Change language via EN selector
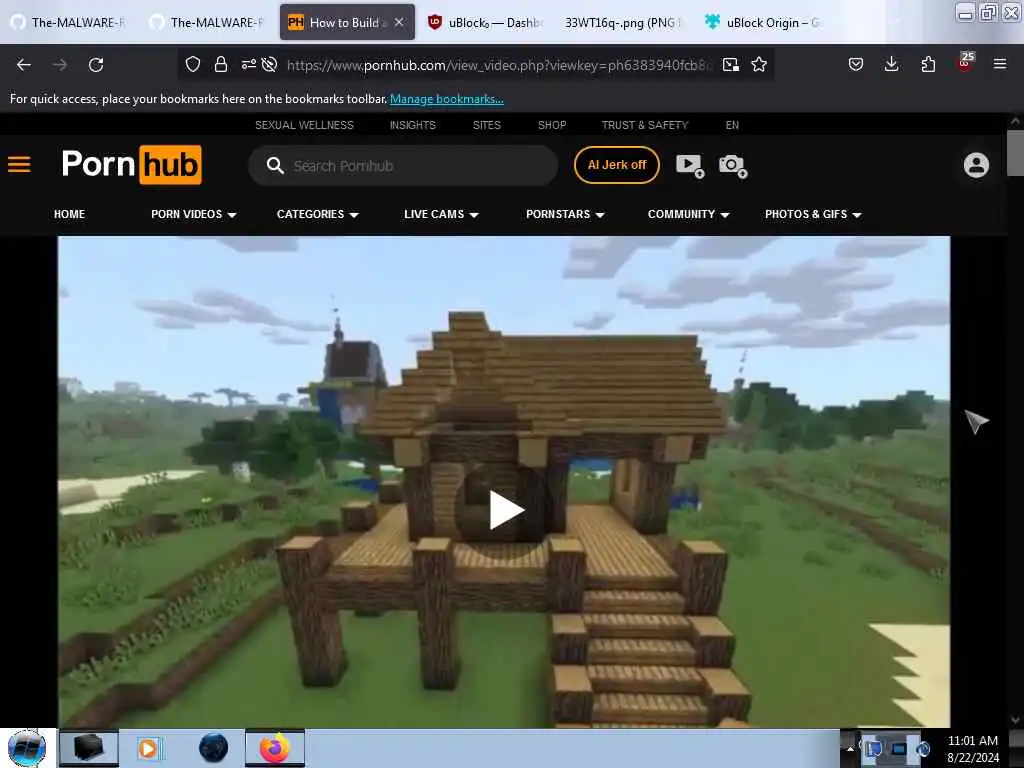 pyautogui.click(x=732, y=125)
